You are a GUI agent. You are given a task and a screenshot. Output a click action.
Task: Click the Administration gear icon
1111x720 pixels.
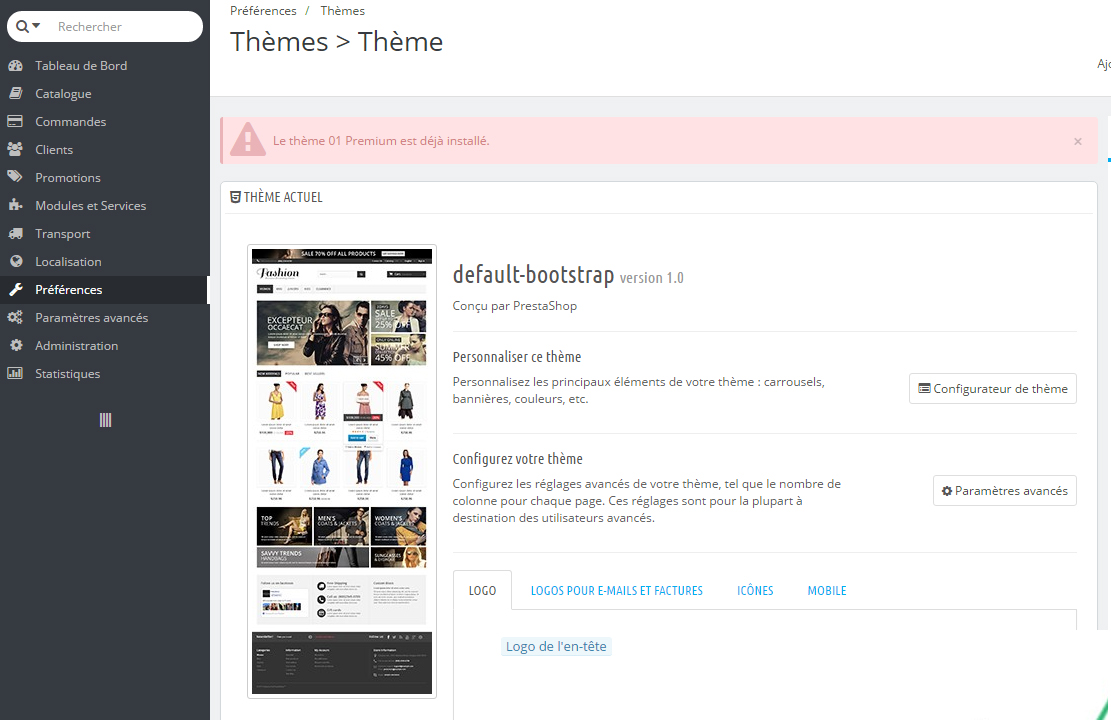click(16, 345)
